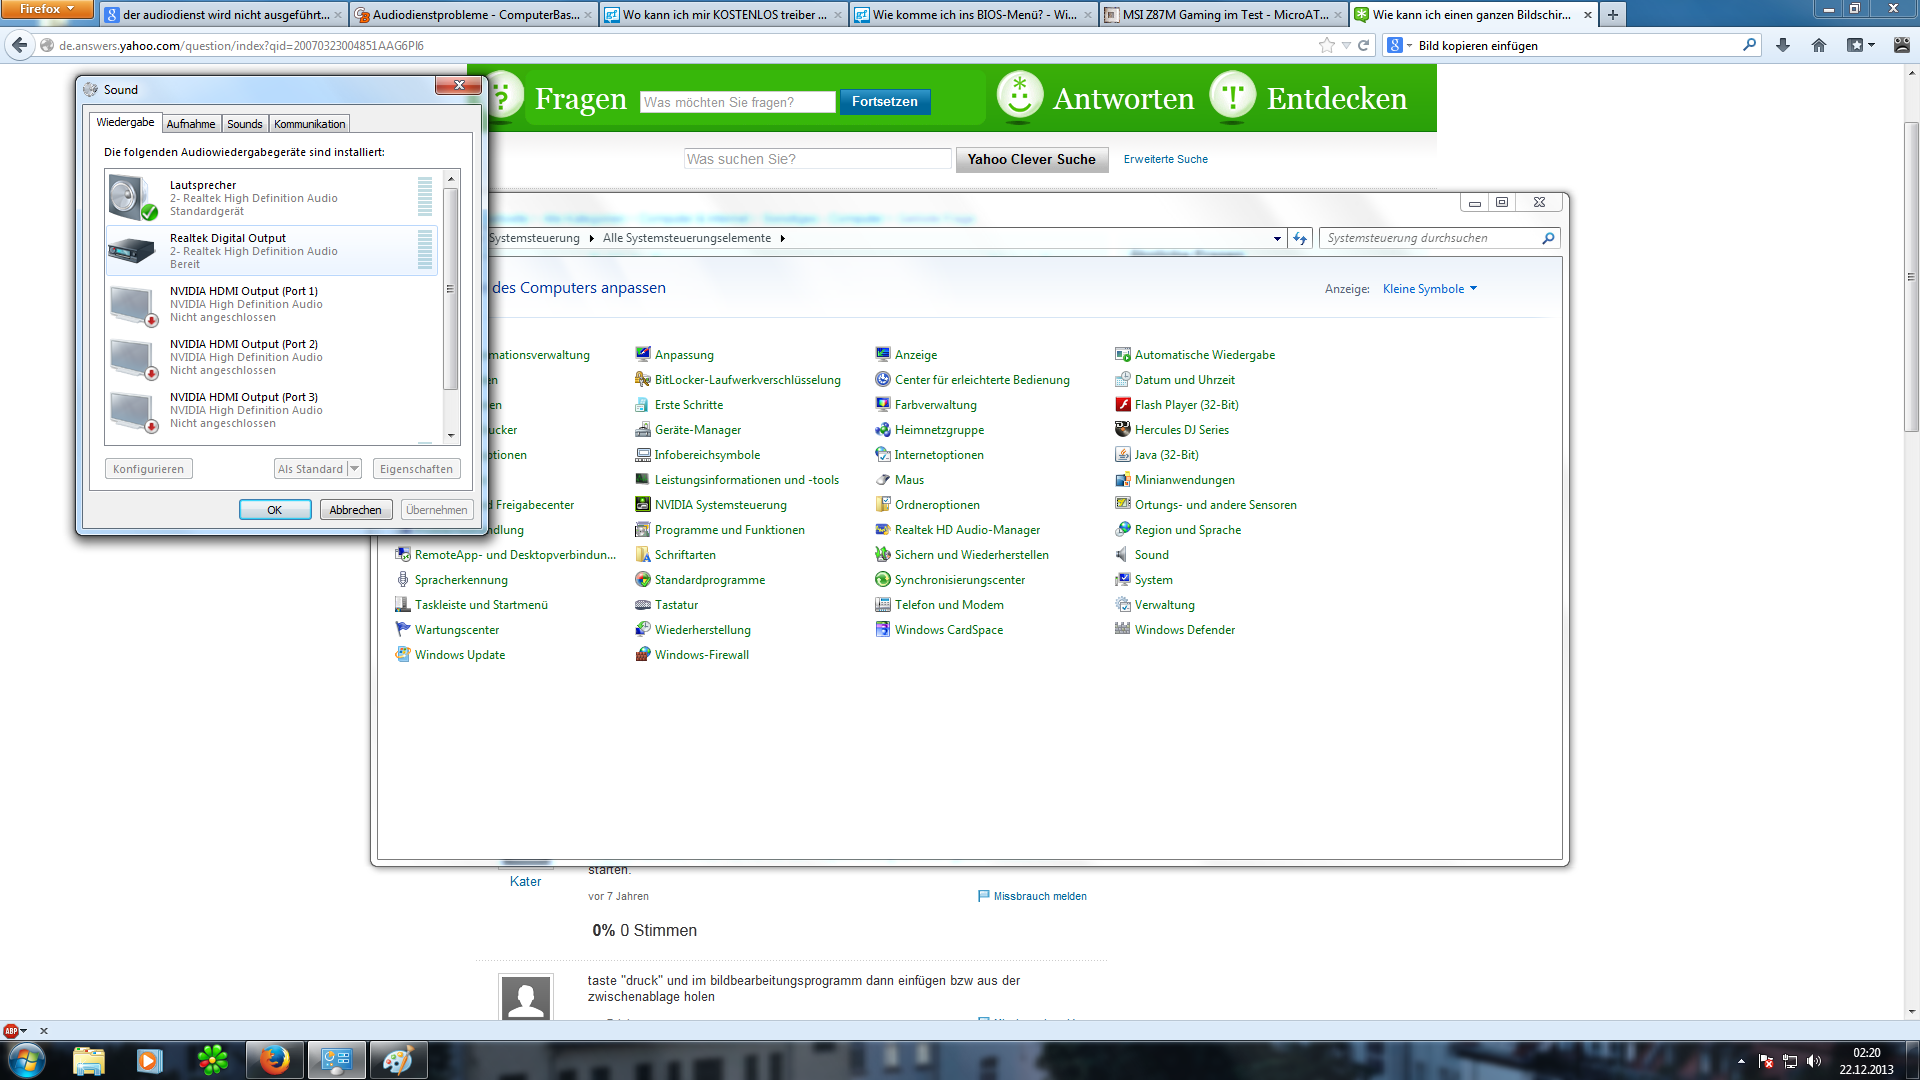Viewport: 1920px width, 1080px height.
Task: Open the Realtek HD Audio-Manager item
Action: point(966,530)
